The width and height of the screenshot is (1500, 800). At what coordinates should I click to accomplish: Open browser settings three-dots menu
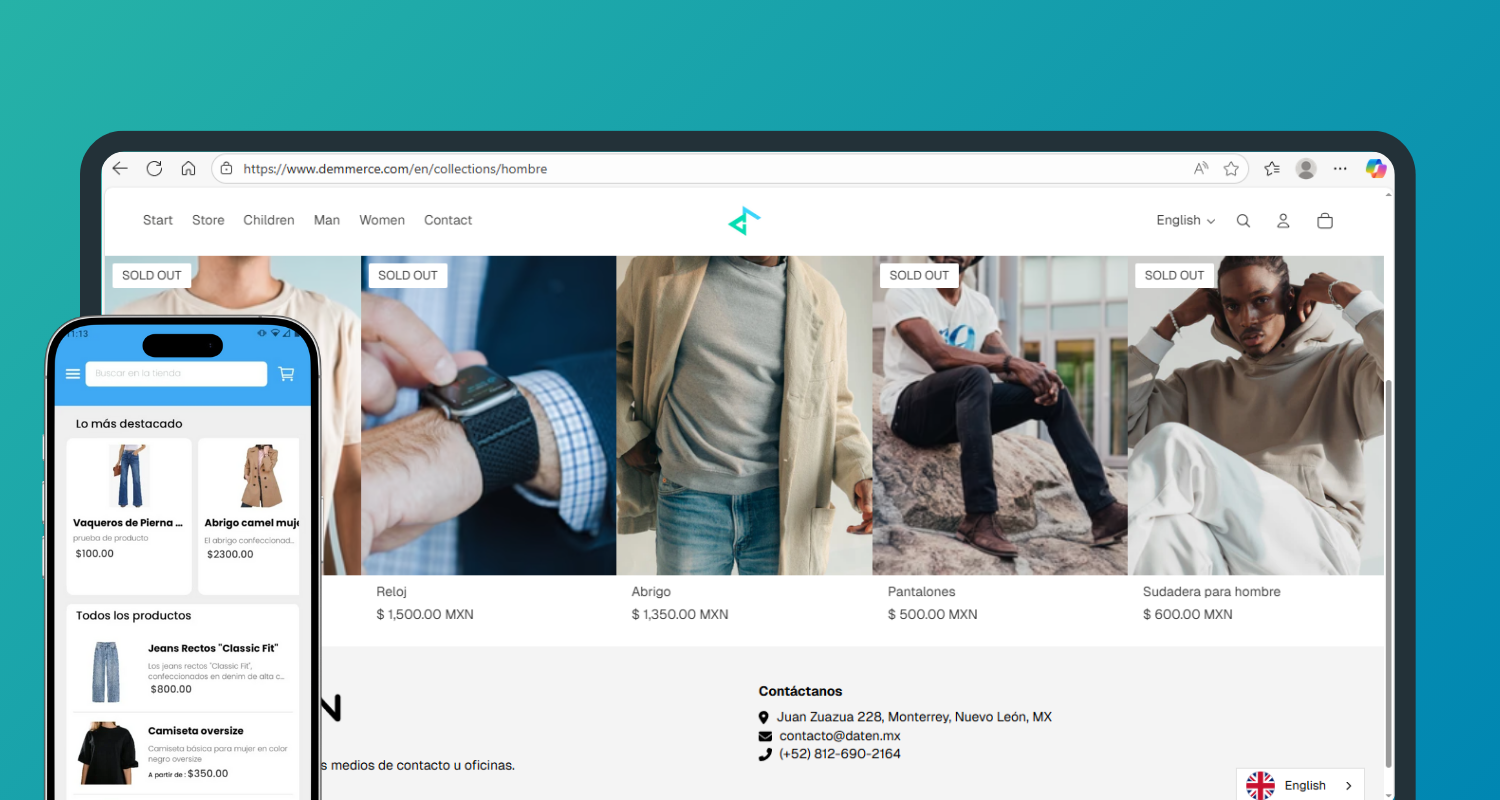tap(1340, 169)
